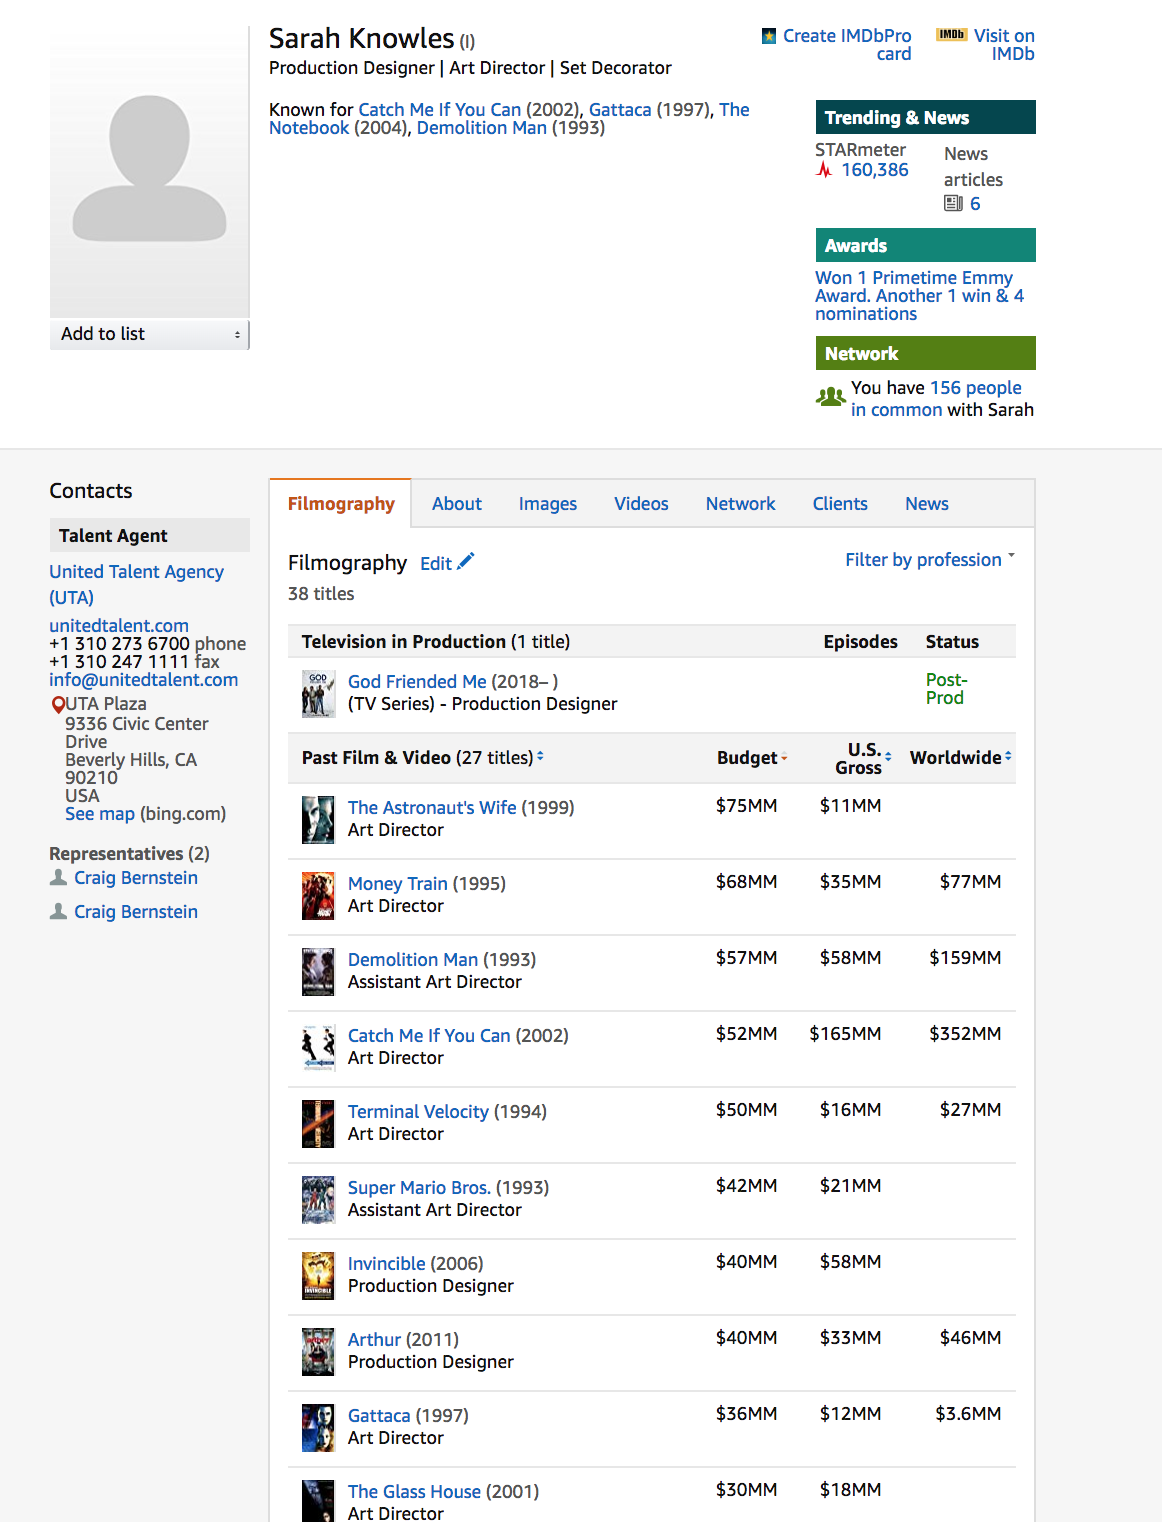Image resolution: width=1162 pixels, height=1522 pixels.
Task: Open the Images tab
Action: (x=548, y=504)
